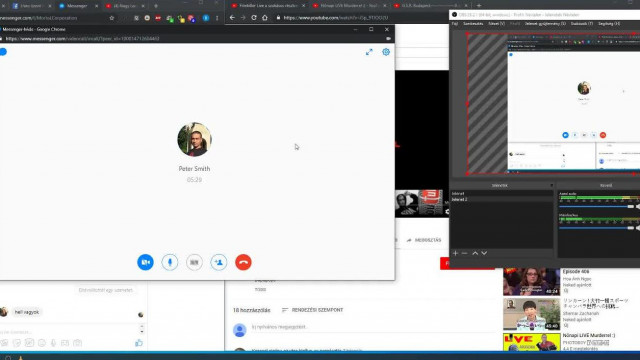The height and width of the screenshot is (360, 640).
Task: End the call with the red hang-up button
Action: click(x=243, y=262)
